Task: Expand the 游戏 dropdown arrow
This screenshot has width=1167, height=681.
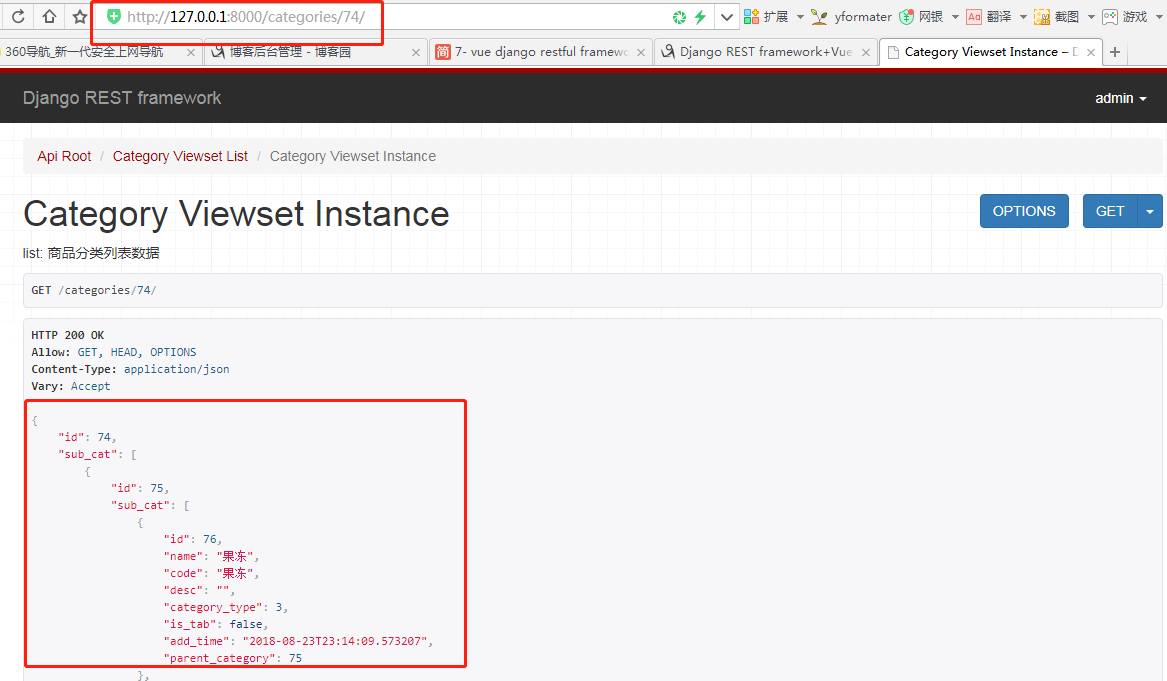Action: pyautogui.click(x=1159, y=16)
